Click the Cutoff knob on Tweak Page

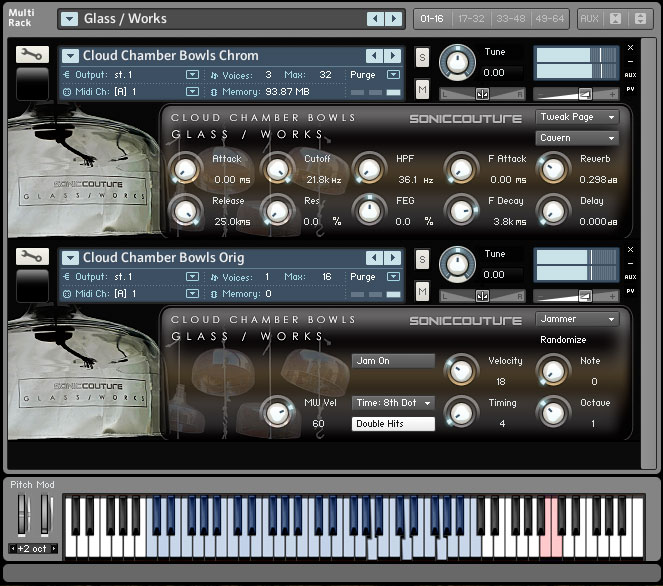pos(277,170)
